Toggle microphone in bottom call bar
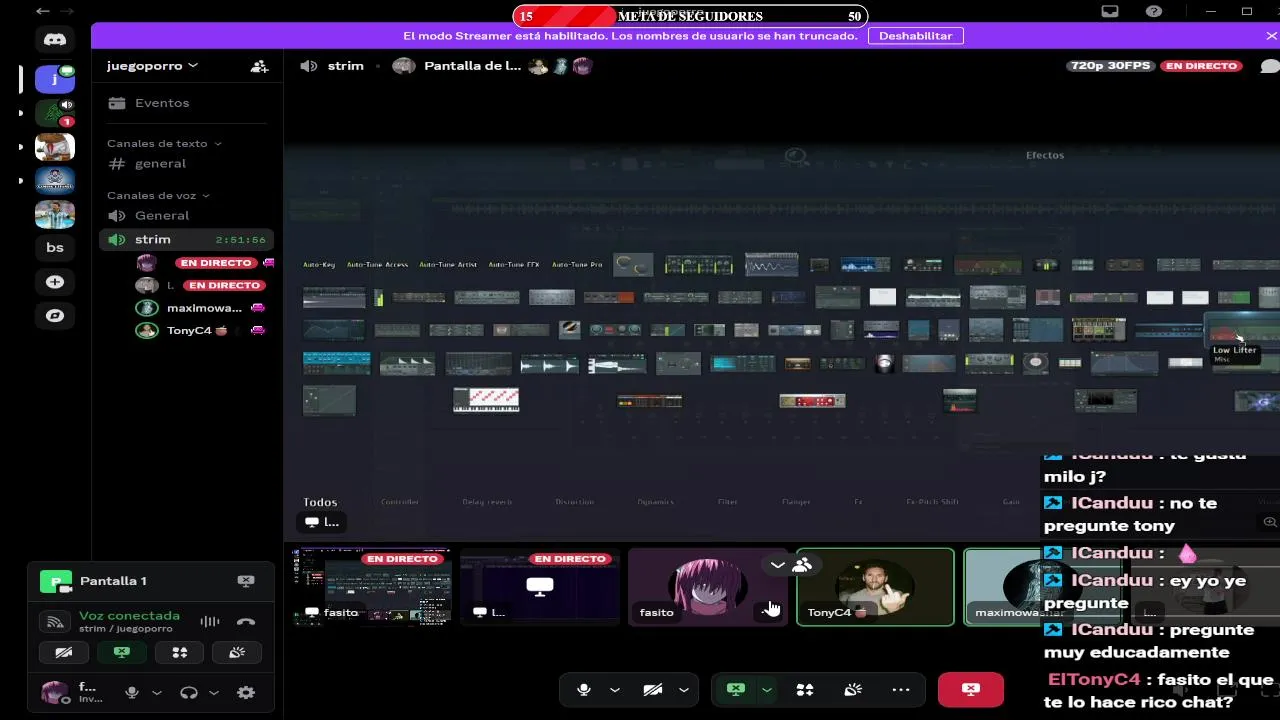Image resolution: width=1280 pixels, height=720 pixels. tap(584, 690)
